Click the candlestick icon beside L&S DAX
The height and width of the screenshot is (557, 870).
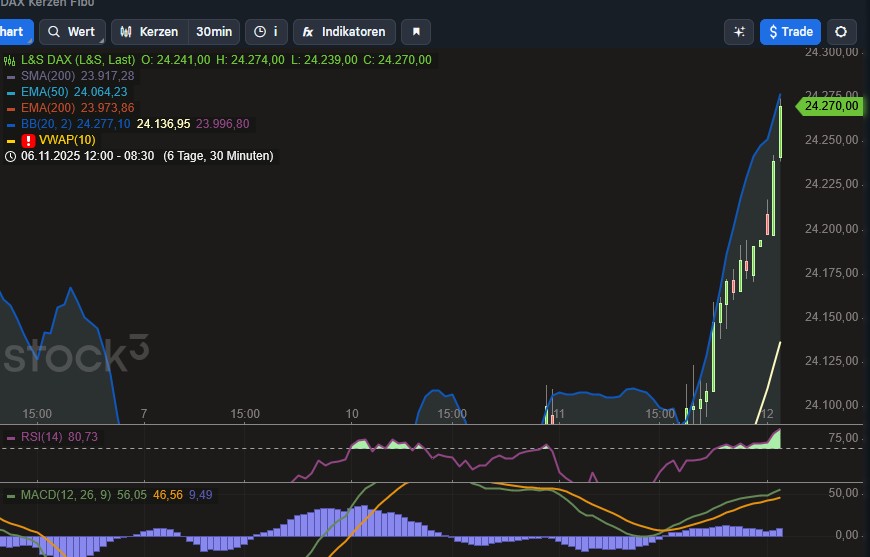11,60
